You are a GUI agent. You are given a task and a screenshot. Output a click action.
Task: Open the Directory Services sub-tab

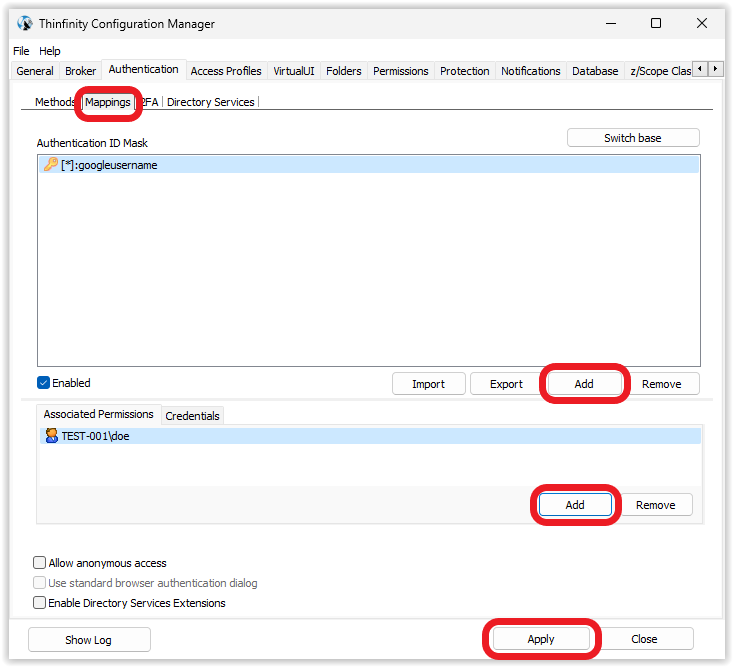pyautogui.click(x=210, y=102)
